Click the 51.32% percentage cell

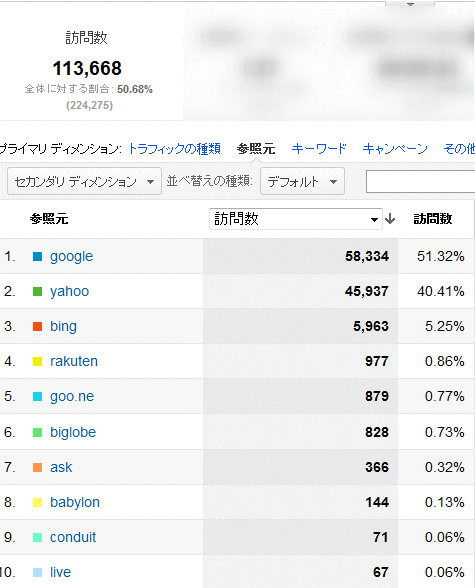click(x=441, y=256)
